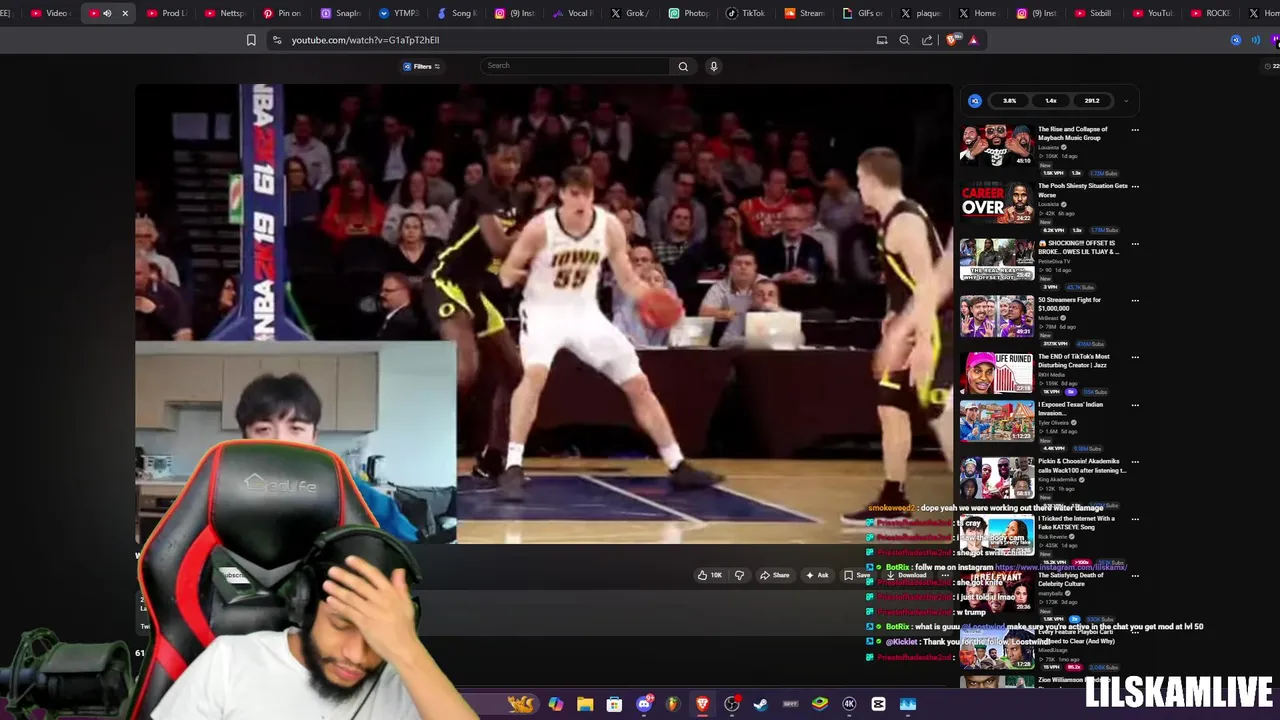The height and width of the screenshot is (720, 1280).
Task: Dislike the video with thumbs-down button
Action: (739, 575)
